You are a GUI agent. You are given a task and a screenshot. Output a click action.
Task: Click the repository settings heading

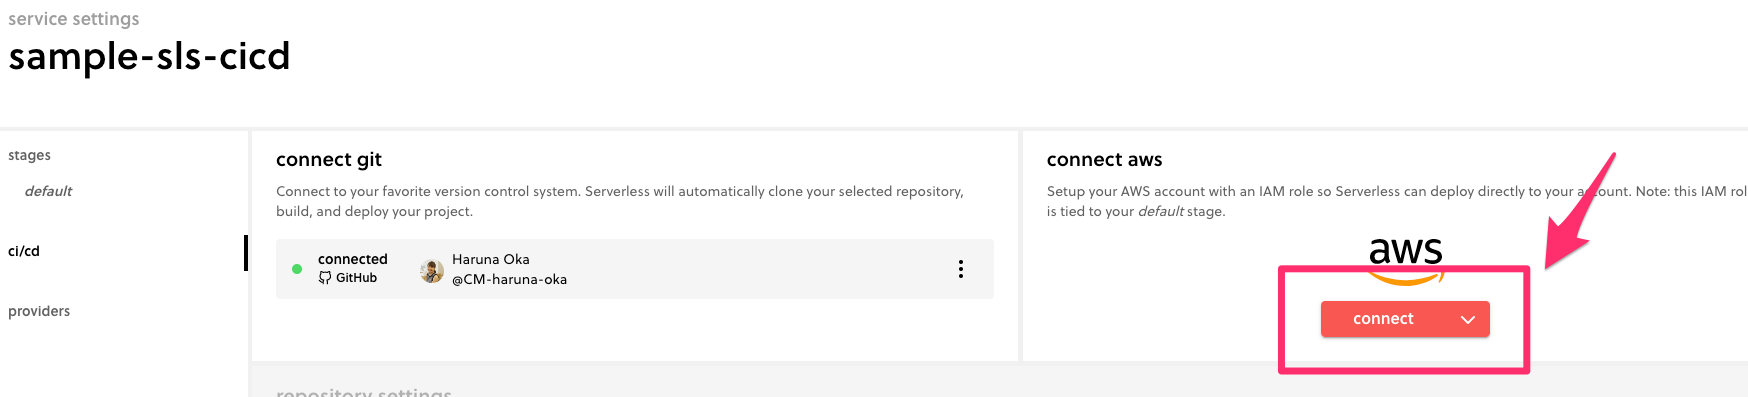[x=364, y=391]
